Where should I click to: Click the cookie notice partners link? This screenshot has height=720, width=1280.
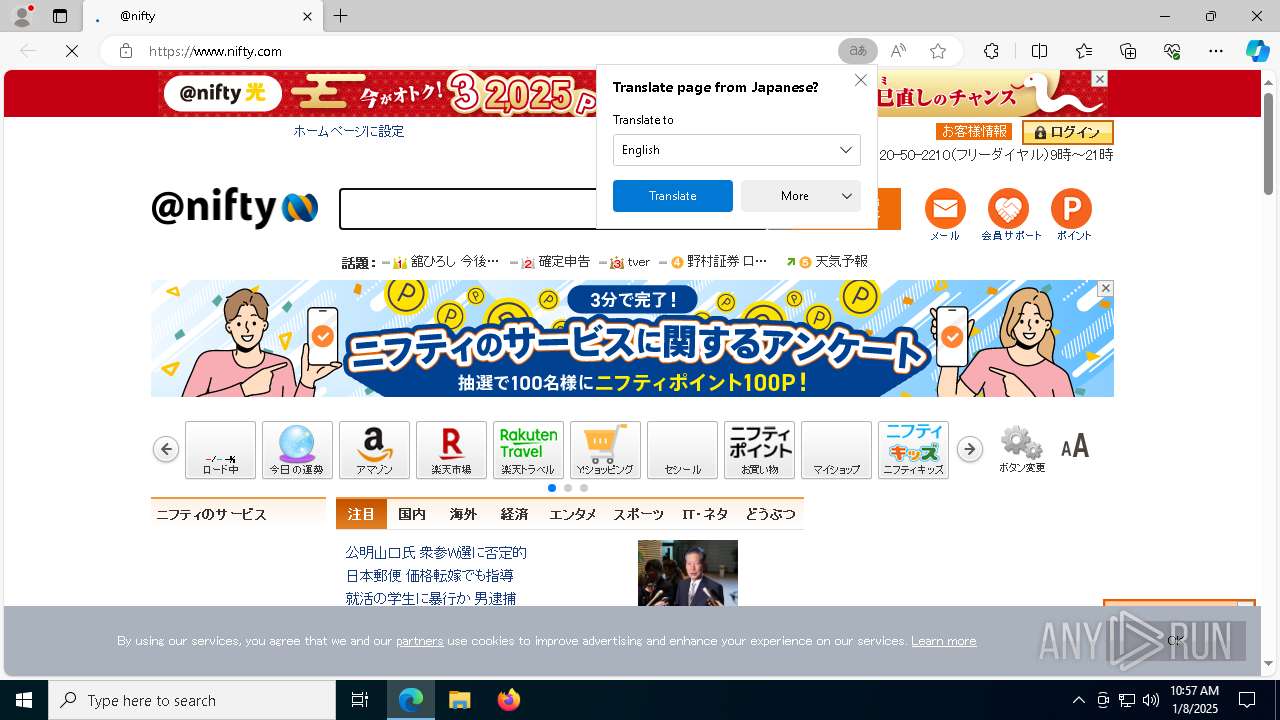[x=420, y=641]
